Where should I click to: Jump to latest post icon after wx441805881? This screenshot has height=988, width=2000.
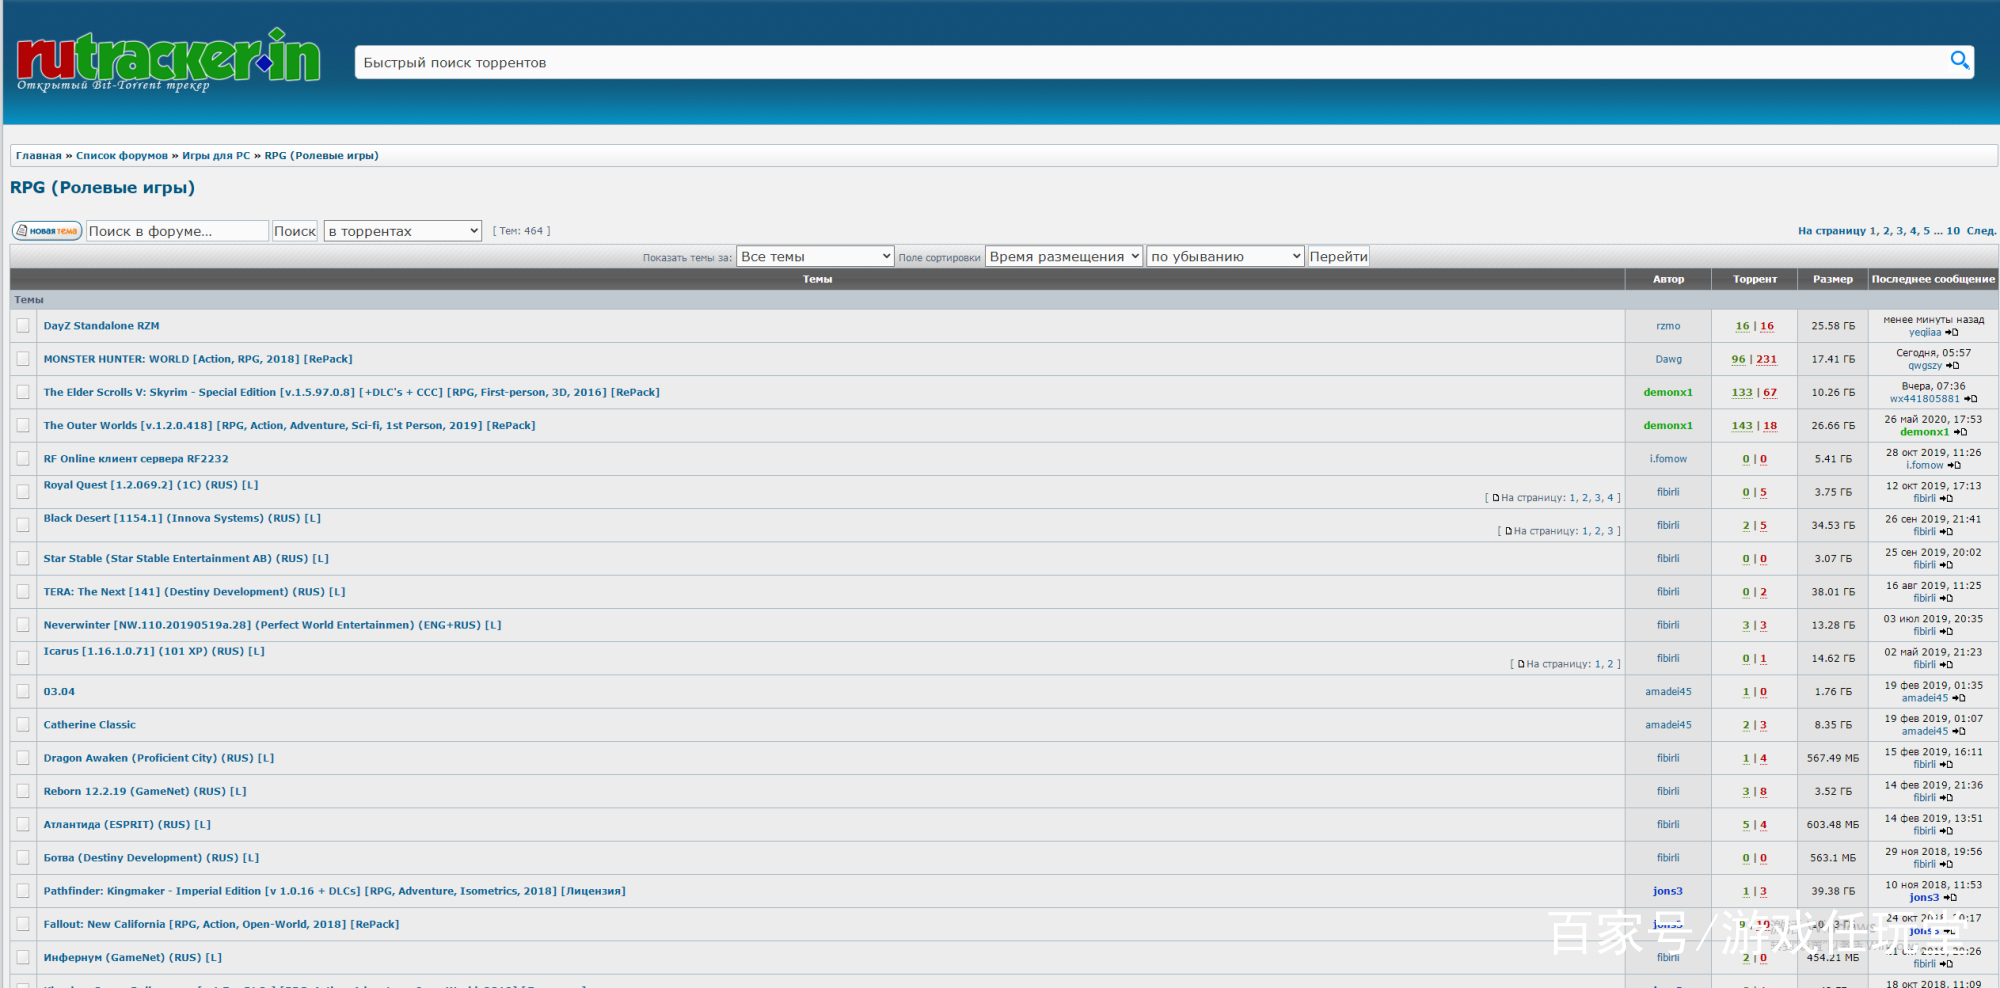[1971, 399]
